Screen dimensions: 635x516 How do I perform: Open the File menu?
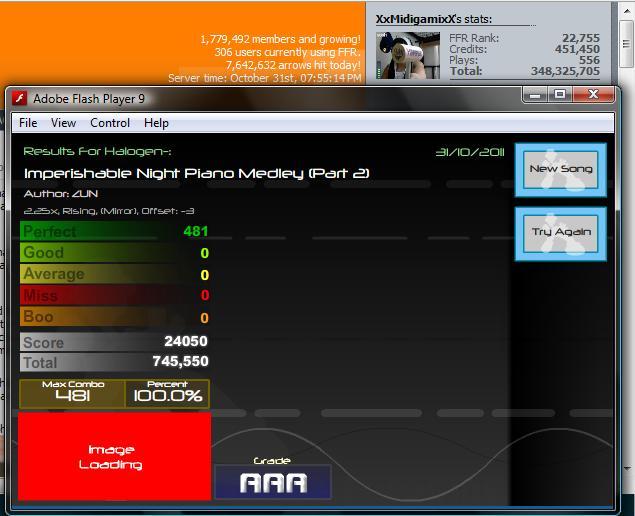tap(28, 123)
